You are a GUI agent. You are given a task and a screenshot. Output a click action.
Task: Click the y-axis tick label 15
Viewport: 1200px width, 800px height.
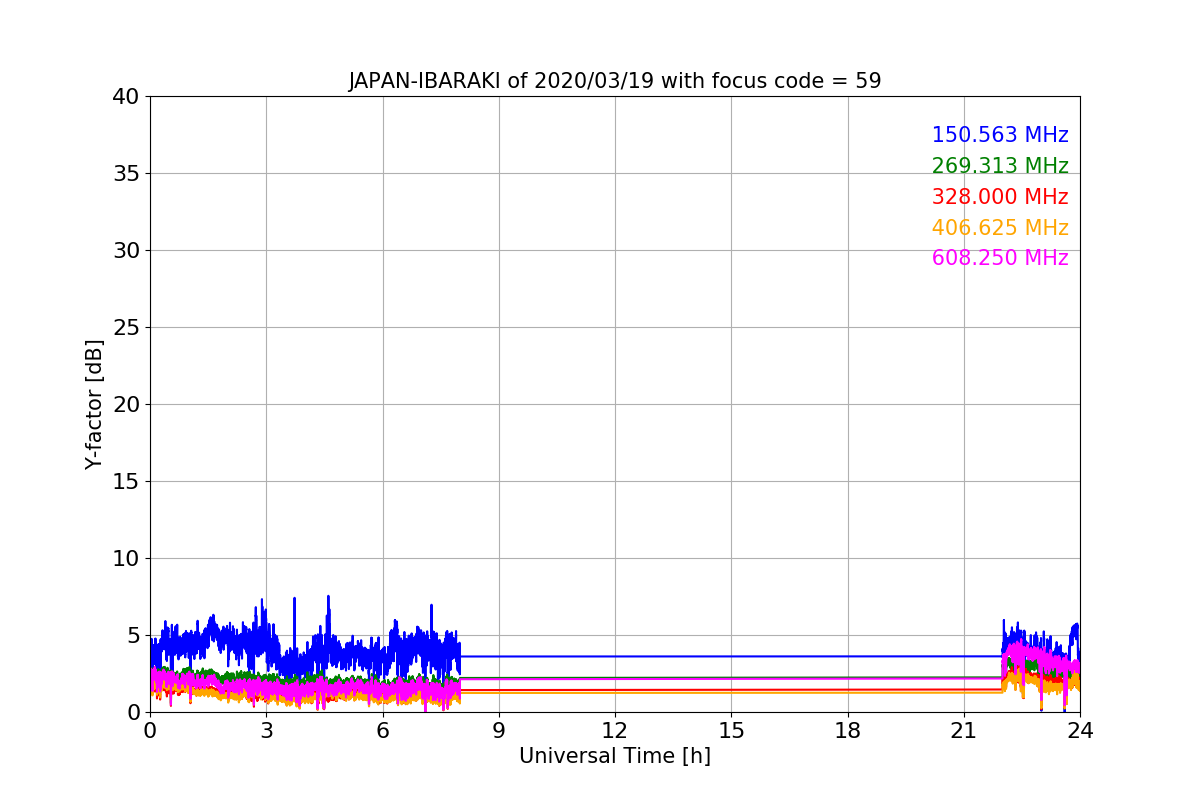tap(126, 482)
